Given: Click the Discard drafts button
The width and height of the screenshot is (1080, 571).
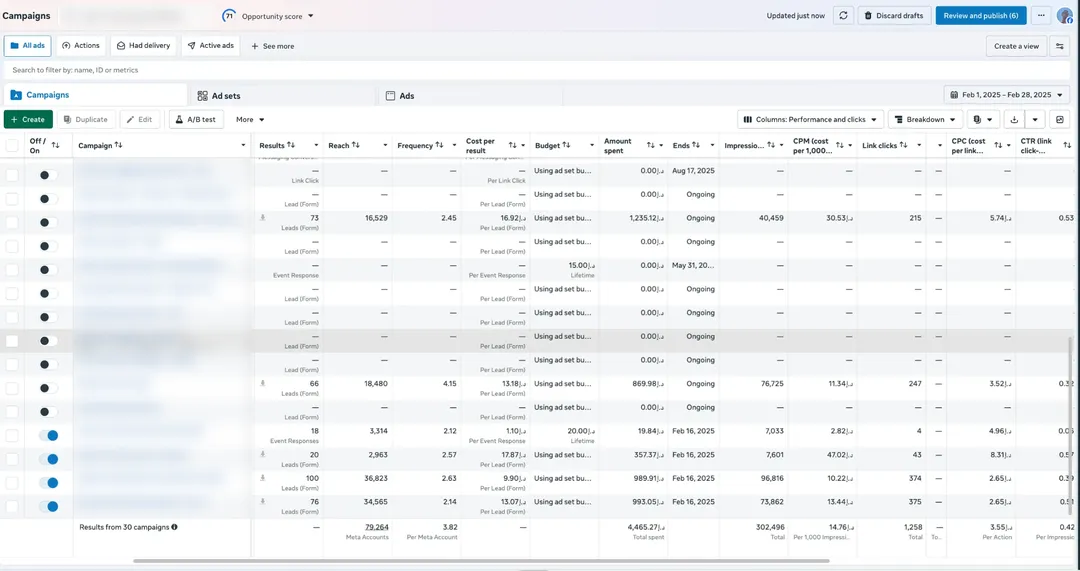Looking at the screenshot, I should click(x=894, y=16).
